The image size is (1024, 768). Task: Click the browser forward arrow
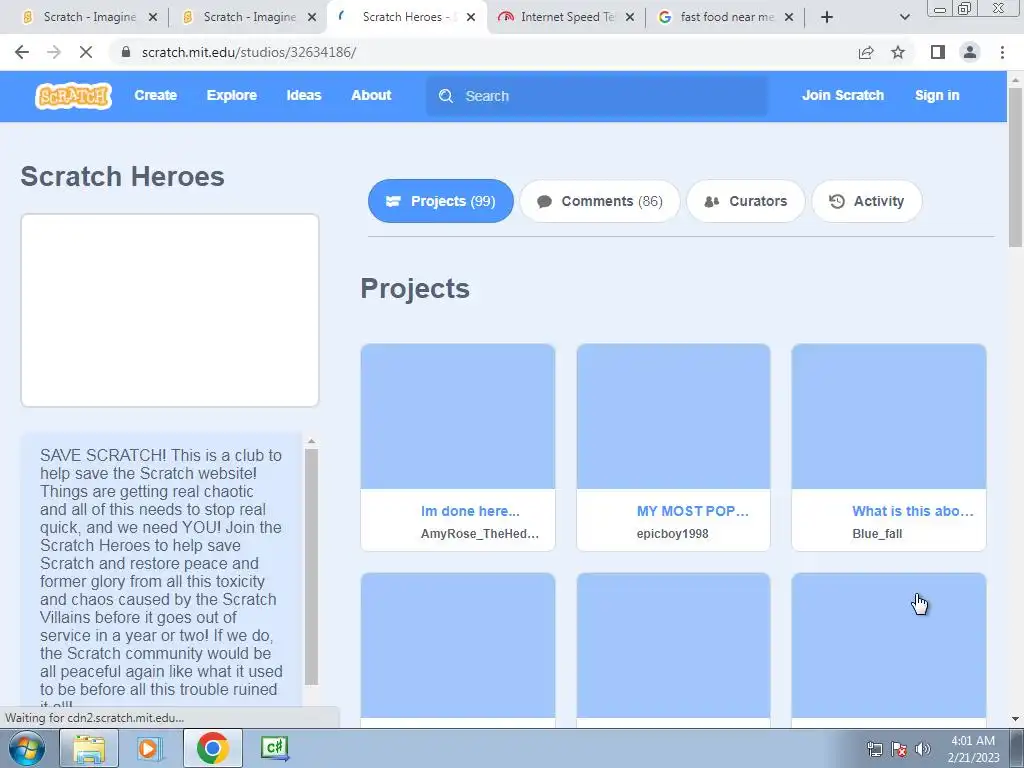click(54, 52)
